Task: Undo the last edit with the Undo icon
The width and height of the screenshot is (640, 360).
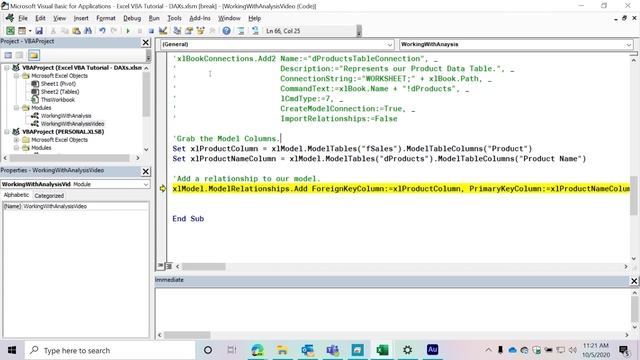Action: pos(102,31)
